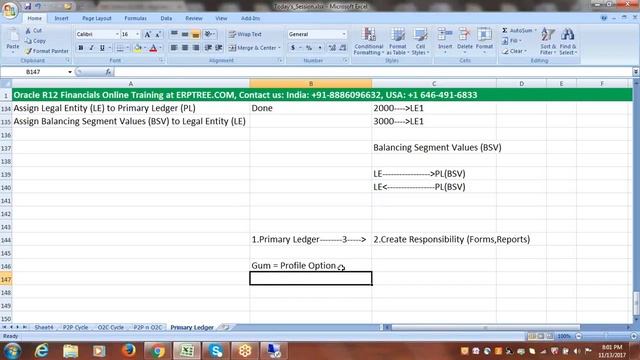Screen dimensions: 640x360
Task: Click Merge & Center
Action: click(x=254, y=48)
